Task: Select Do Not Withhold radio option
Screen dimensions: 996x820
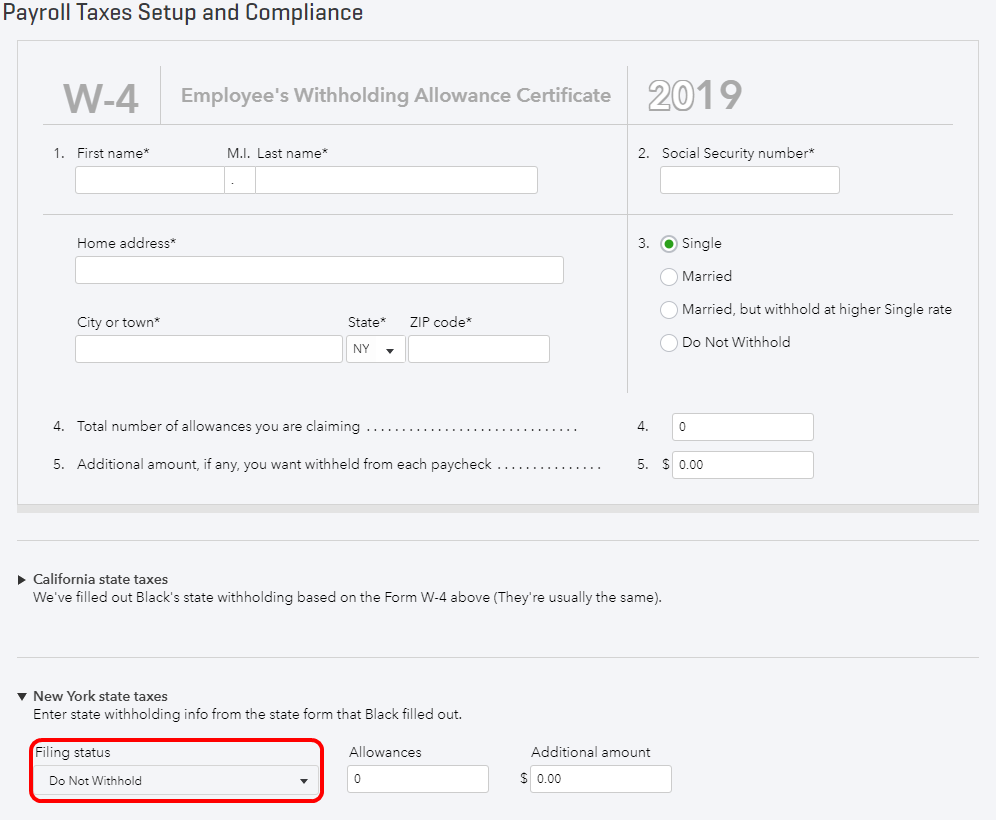Action: click(669, 343)
